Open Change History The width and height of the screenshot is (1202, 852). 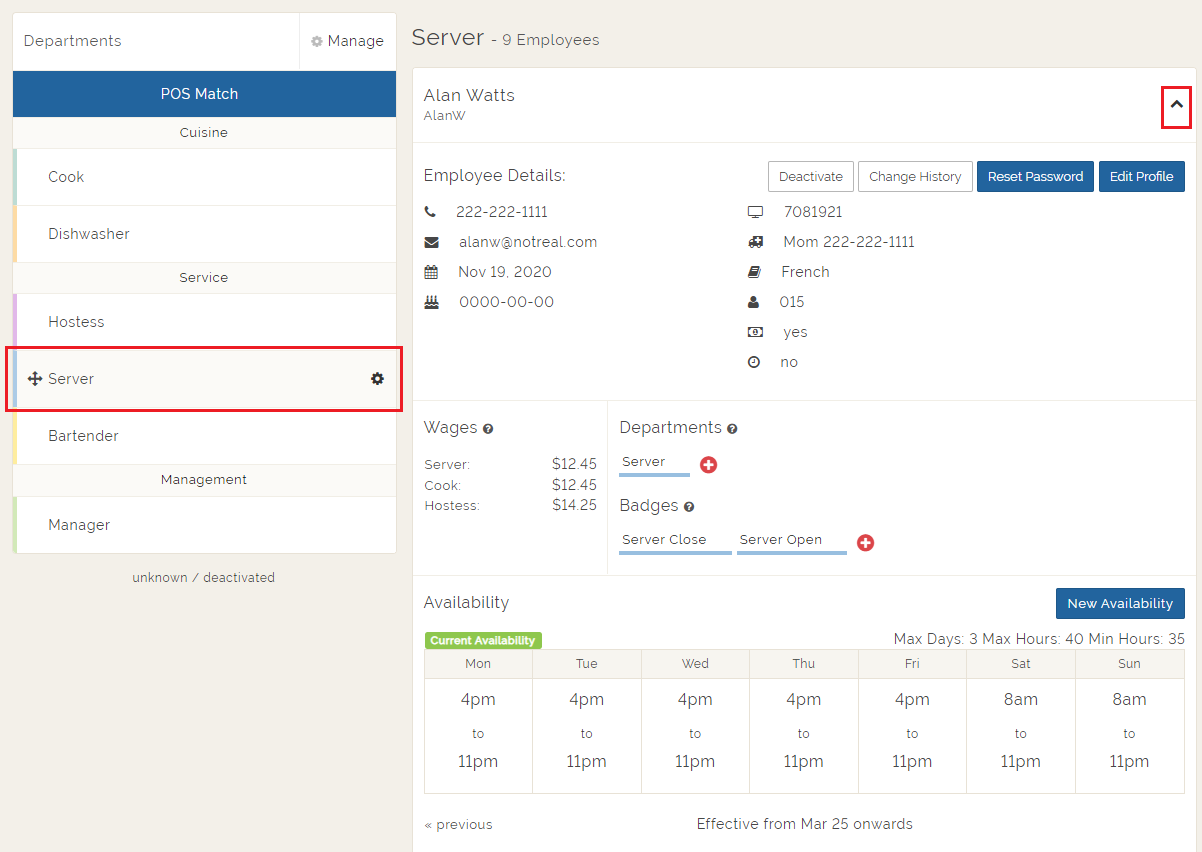[x=914, y=177]
